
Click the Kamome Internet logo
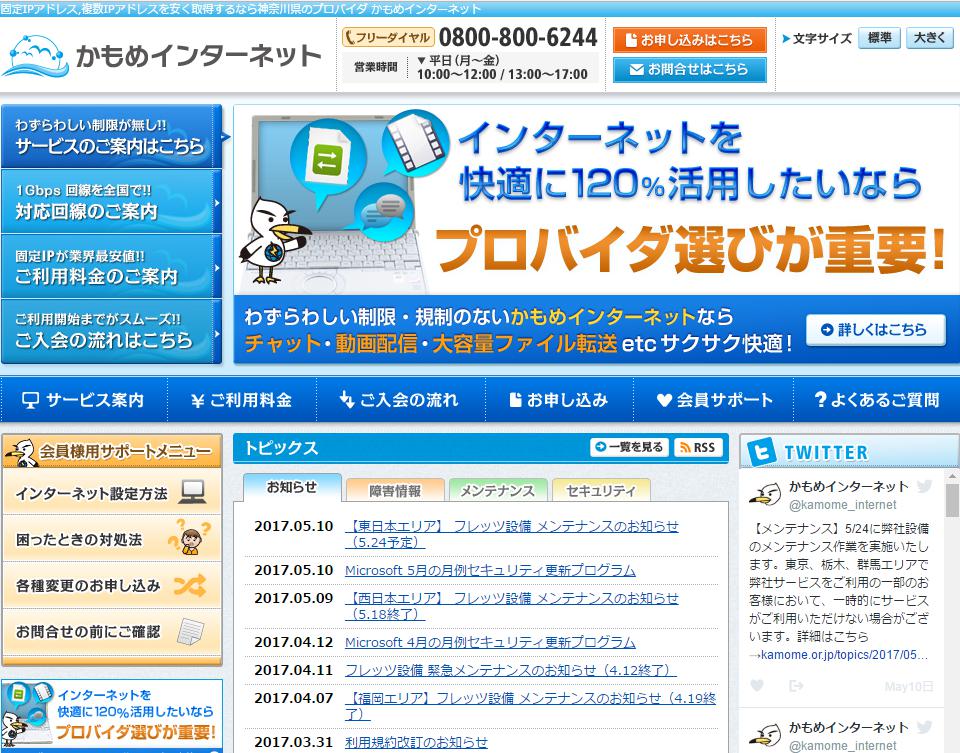pos(162,55)
